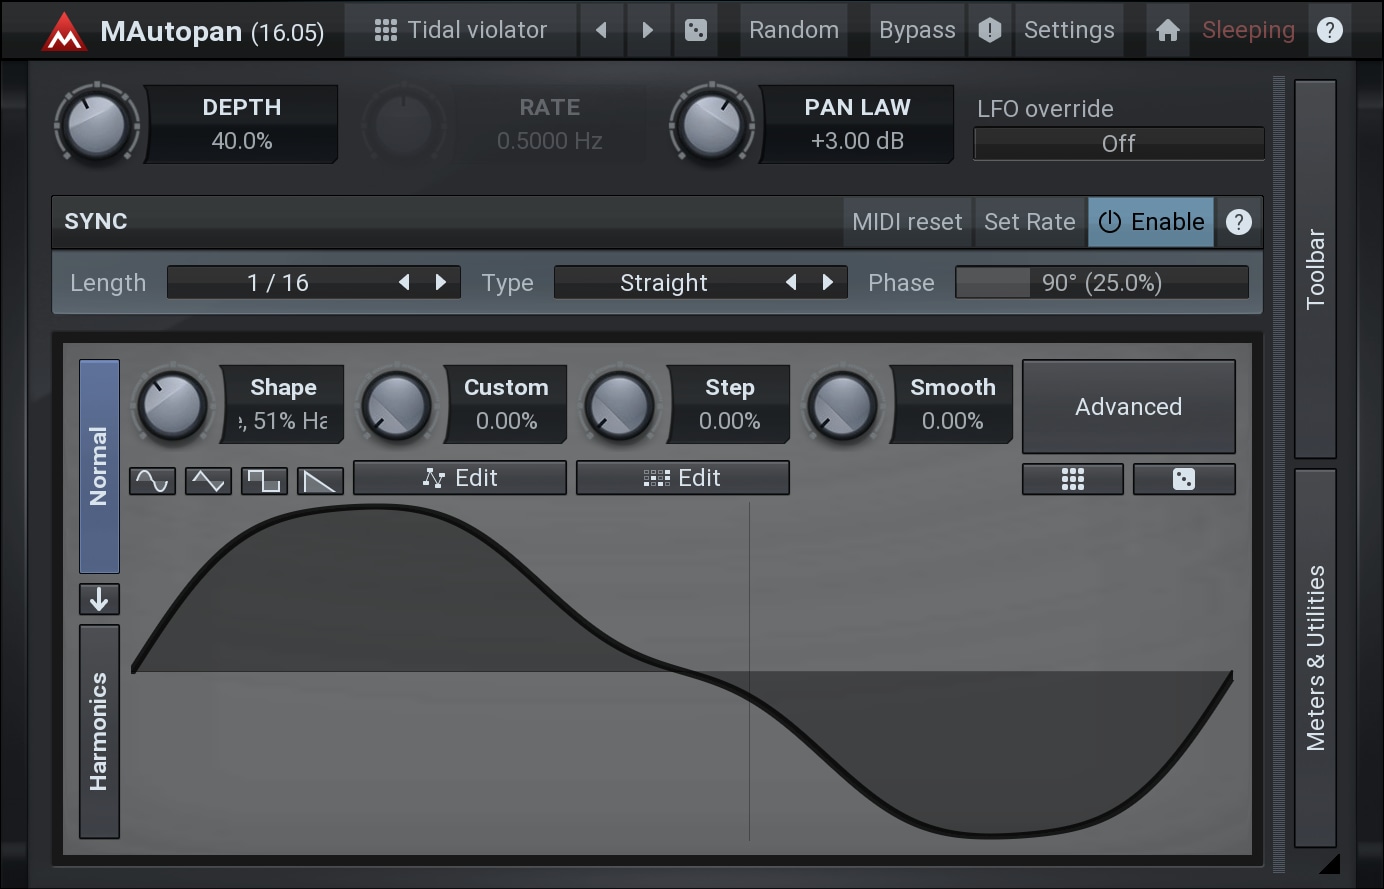Open the LFO override Off selector
Viewport: 1384px width, 889px height.
(1119, 144)
